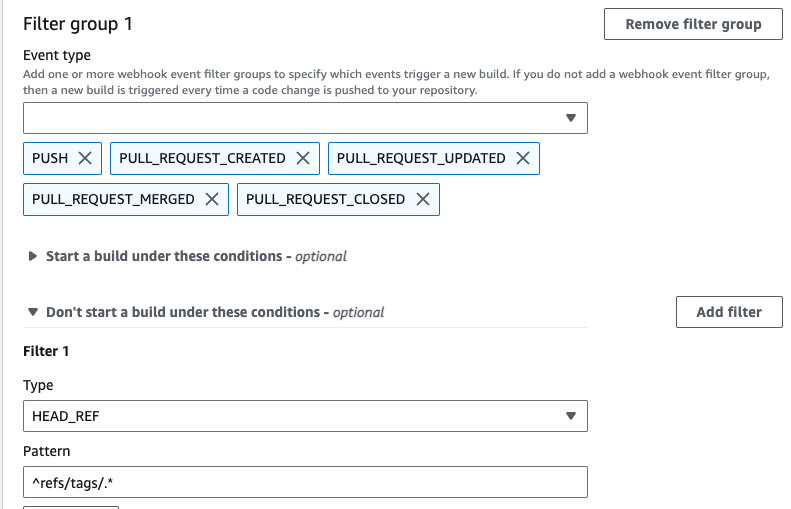Dismiss the PULL_REQUEST_CLOSED event chip
This screenshot has height=509, width=791.
(423, 199)
